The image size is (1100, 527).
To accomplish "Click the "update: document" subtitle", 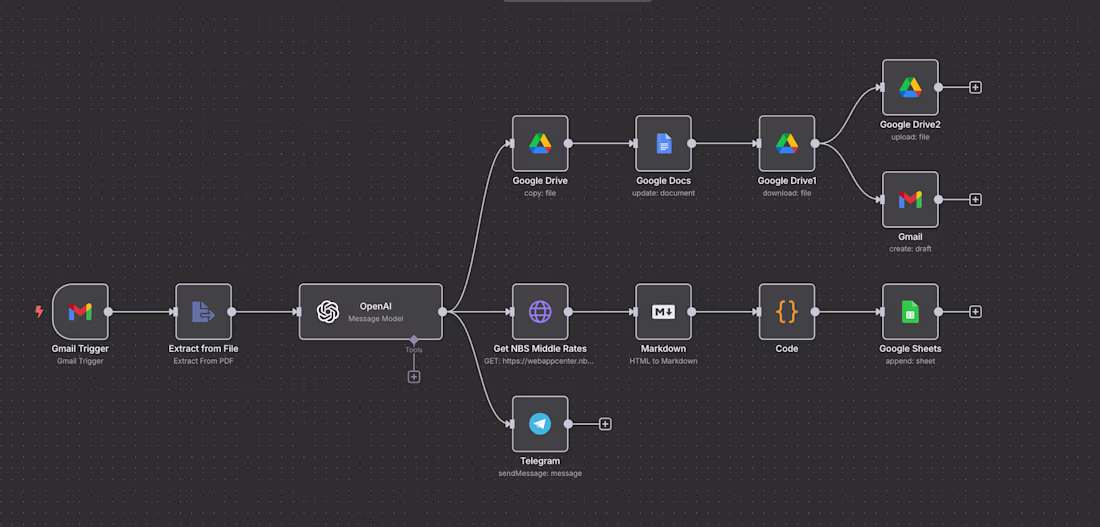I will coord(664,193).
